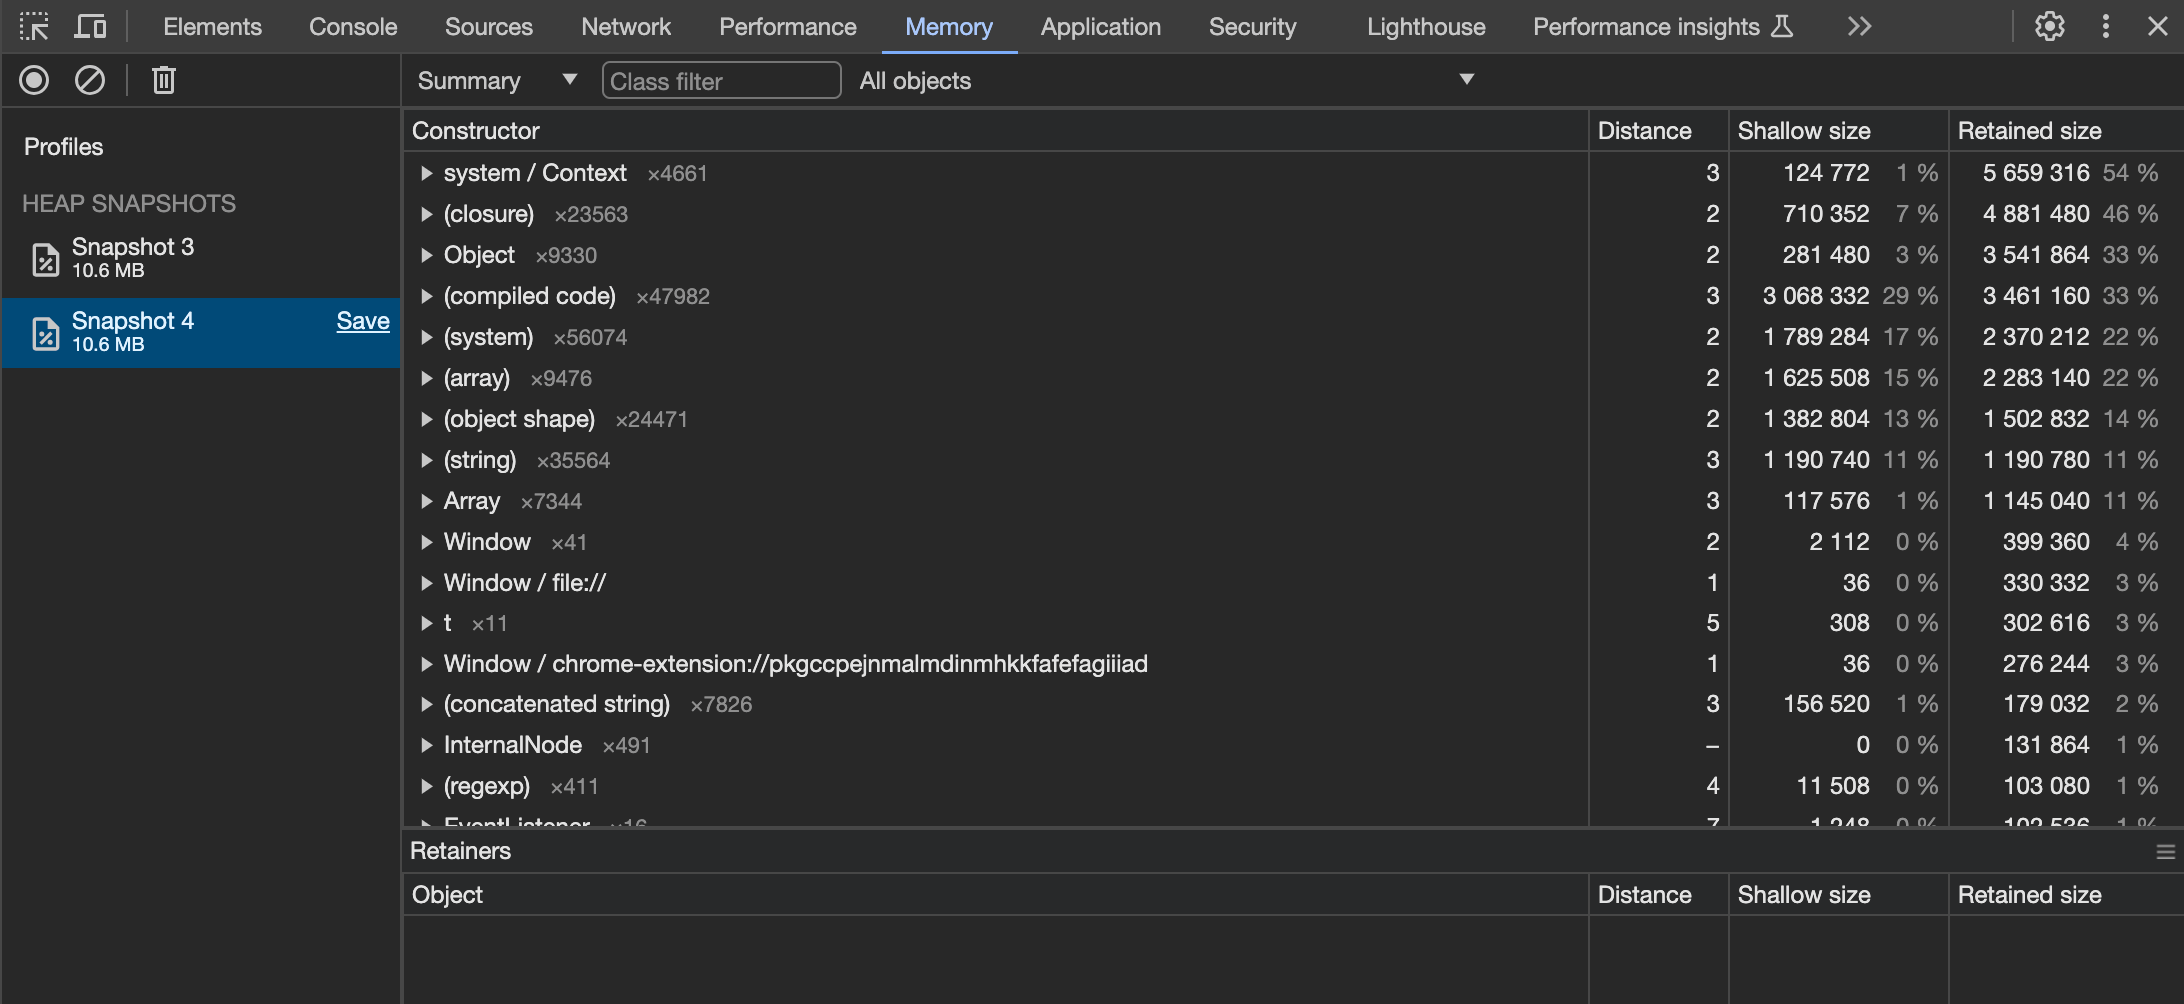This screenshot has width=2184, height=1004.
Task: Click the collect garbage trash icon
Action: 164,80
